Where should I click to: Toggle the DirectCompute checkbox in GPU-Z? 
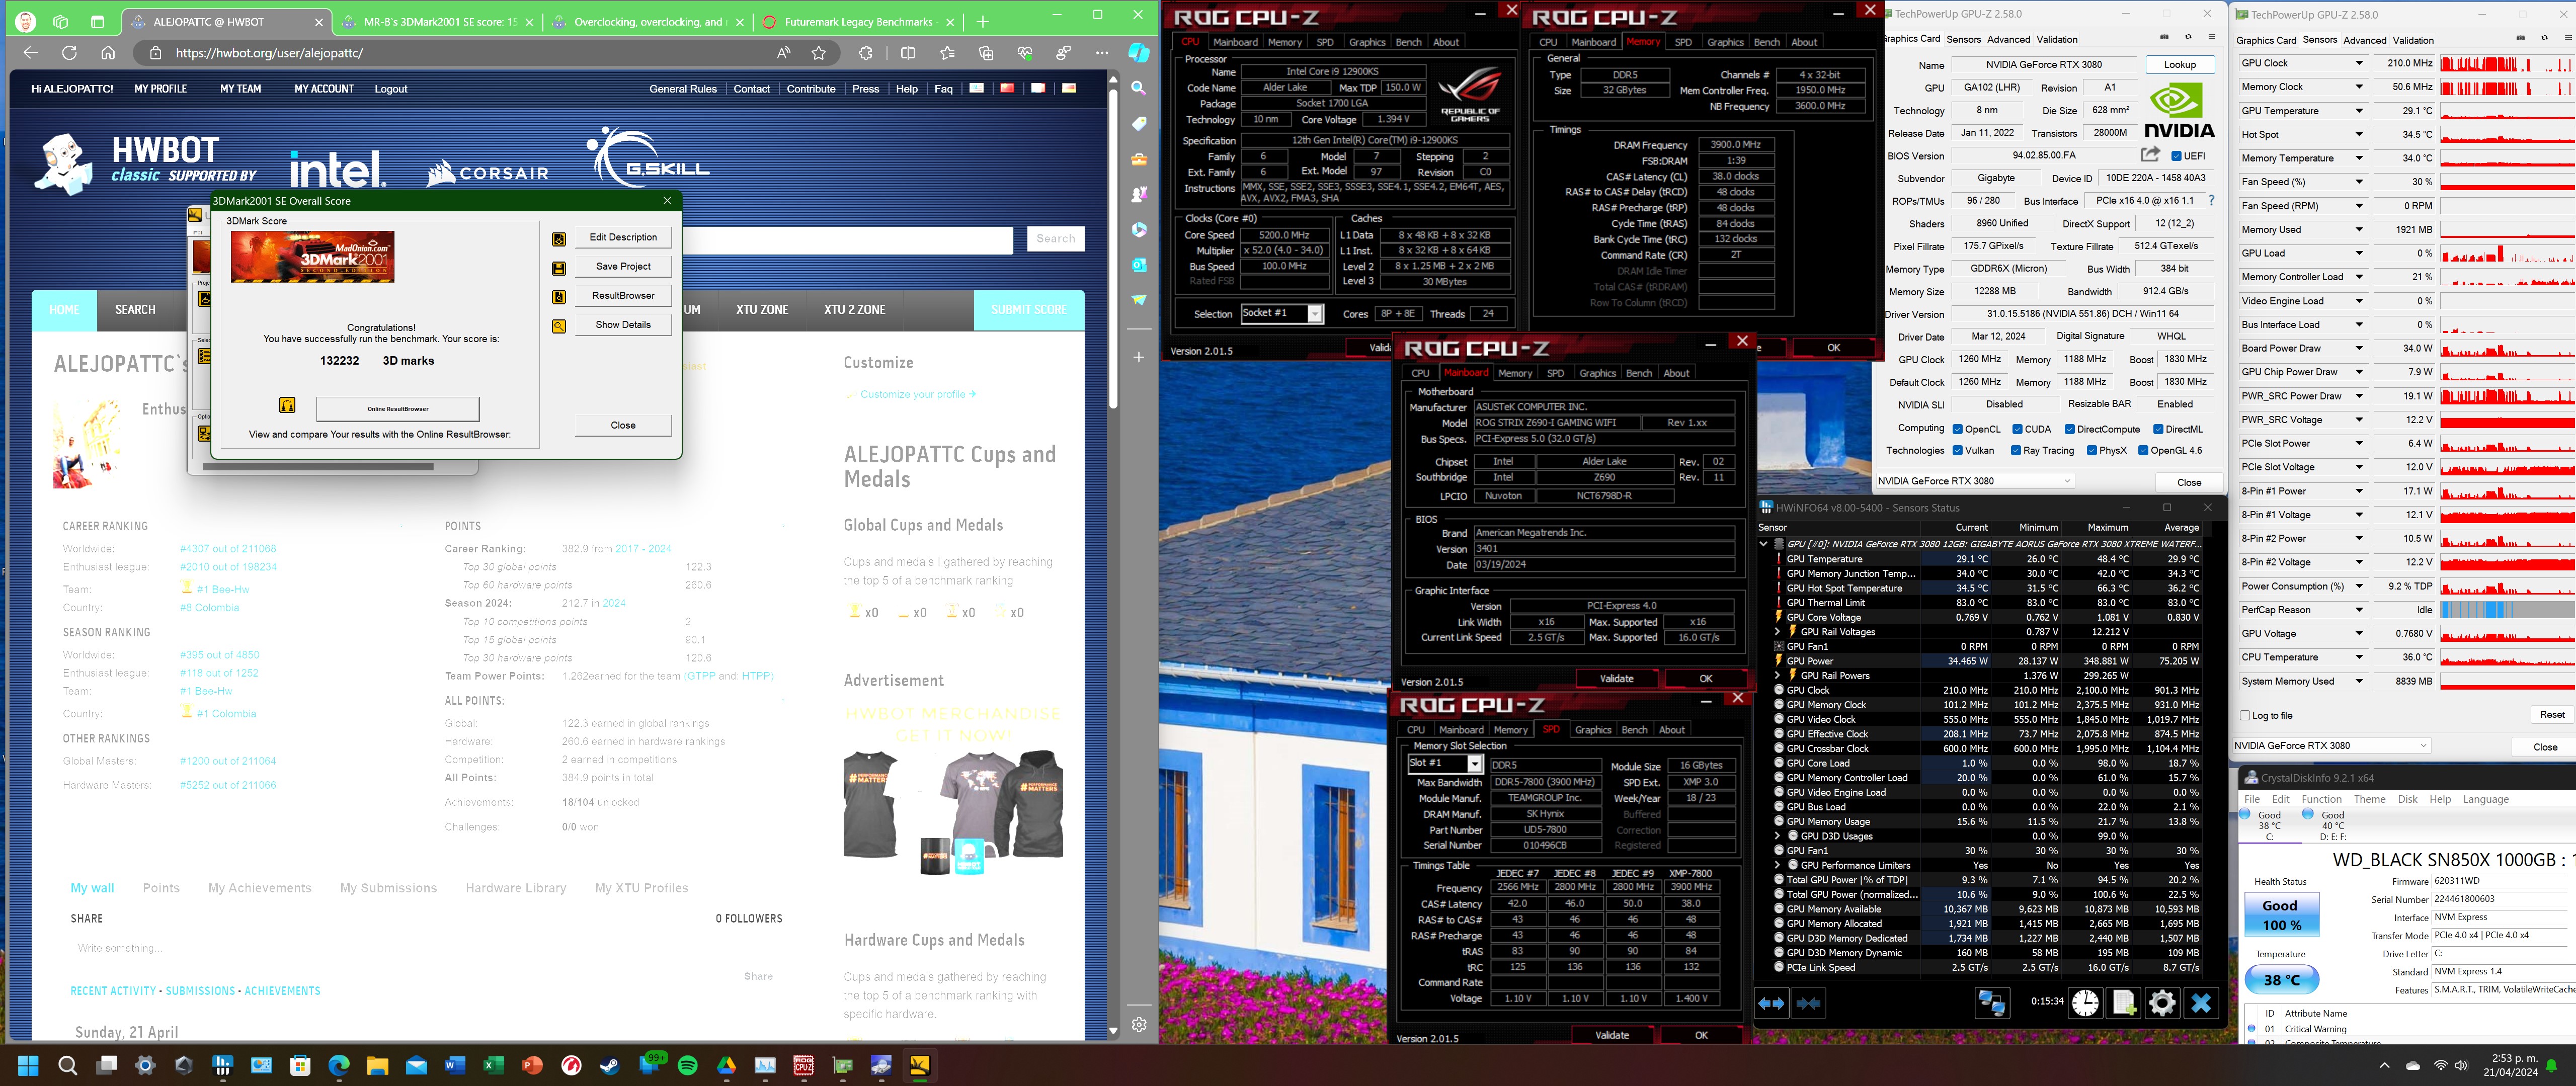pos(2069,429)
